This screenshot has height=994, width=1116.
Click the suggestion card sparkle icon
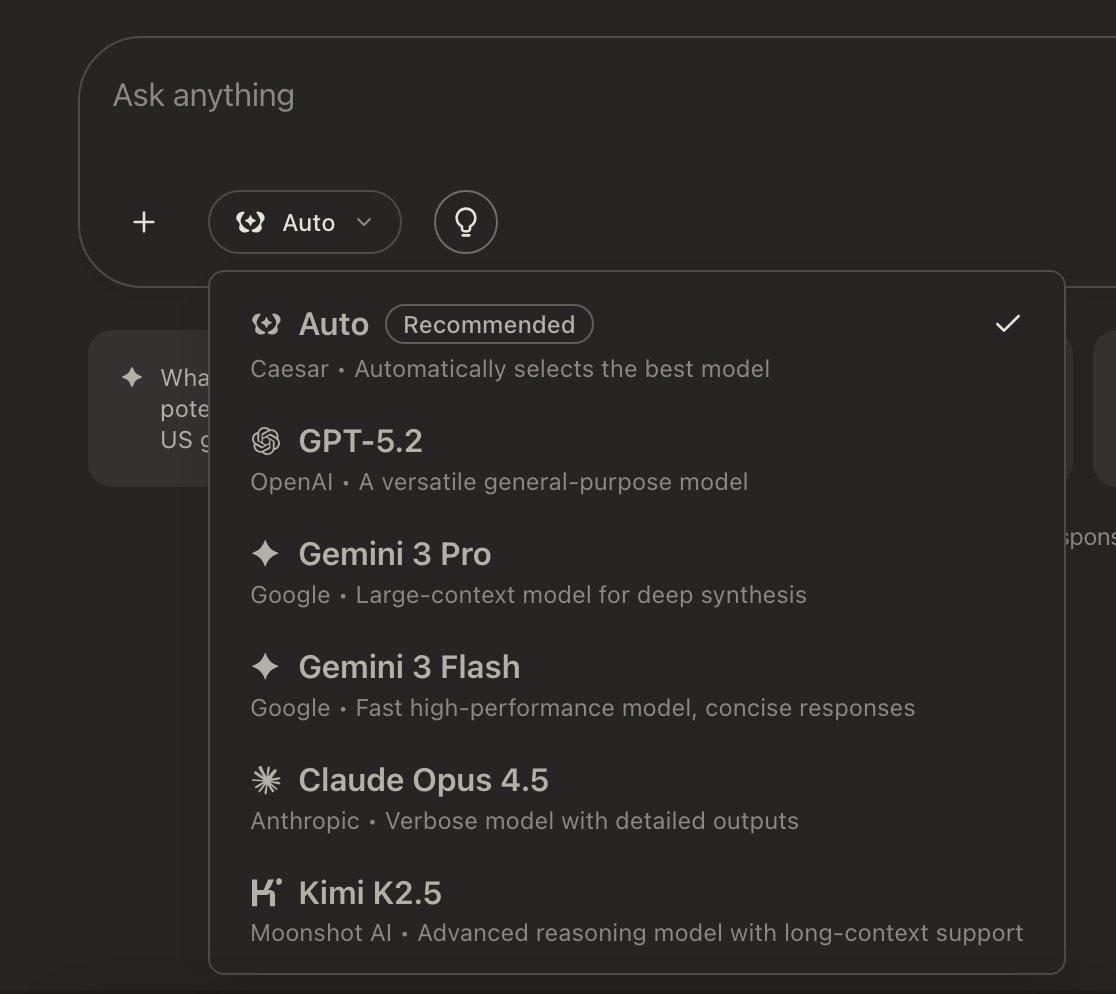(132, 376)
